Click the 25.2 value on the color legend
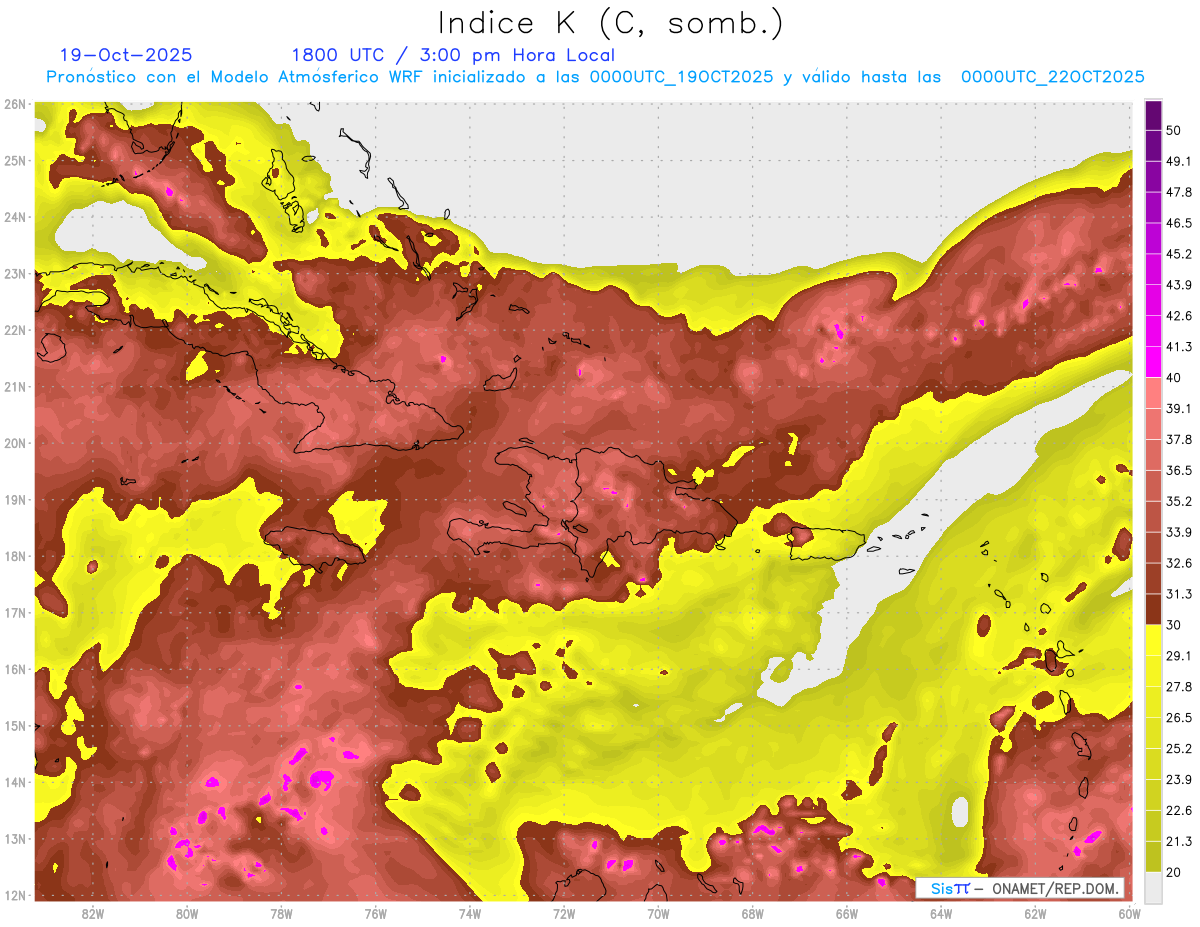This screenshot has width=1200, height=927. pyautogui.click(x=1180, y=748)
